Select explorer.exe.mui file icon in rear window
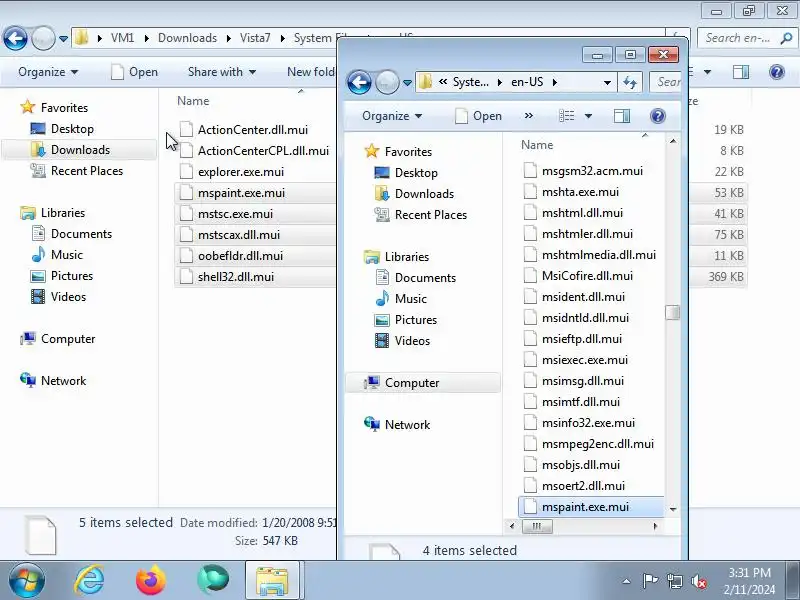800x600 pixels. (x=186, y=172)
